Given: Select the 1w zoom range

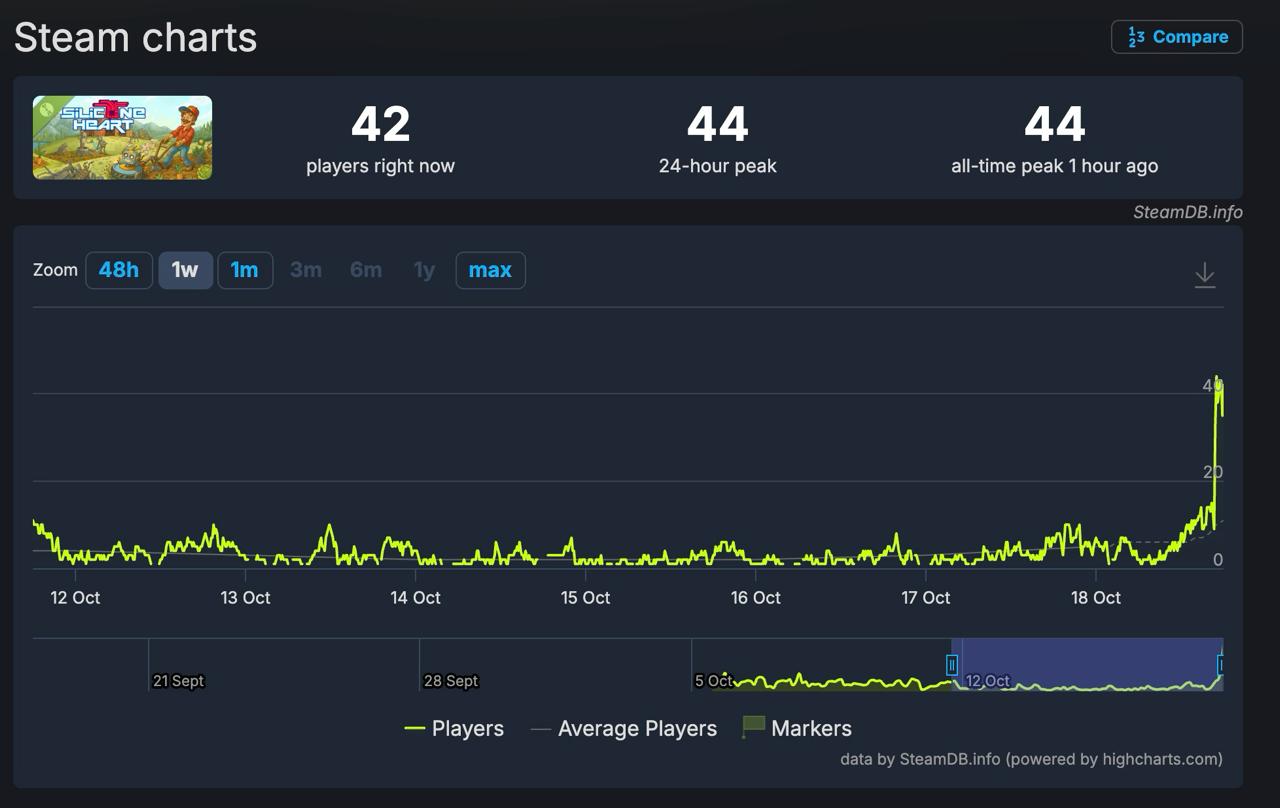Looking at the screenshot, I should (x=185, y=270).
